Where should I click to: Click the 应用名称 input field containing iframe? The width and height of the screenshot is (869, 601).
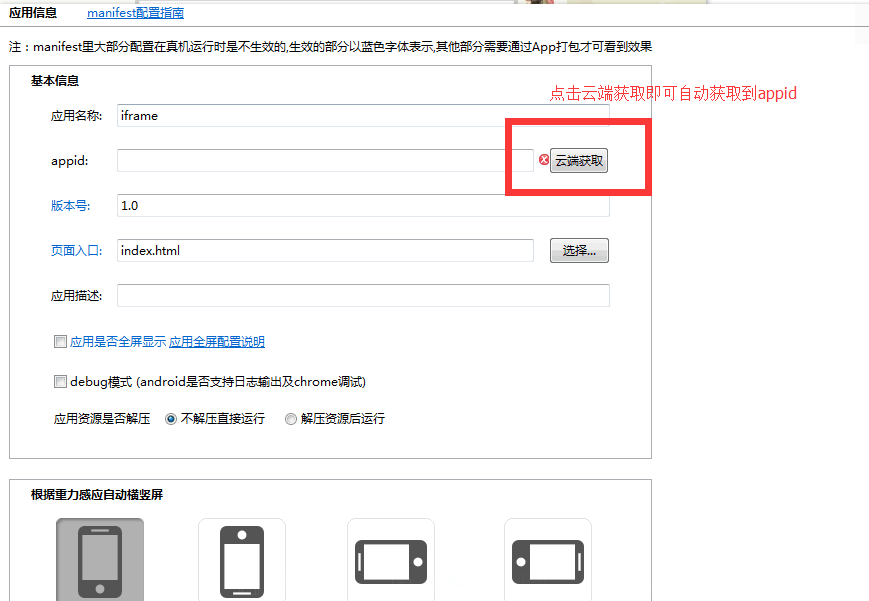(363, 115)
